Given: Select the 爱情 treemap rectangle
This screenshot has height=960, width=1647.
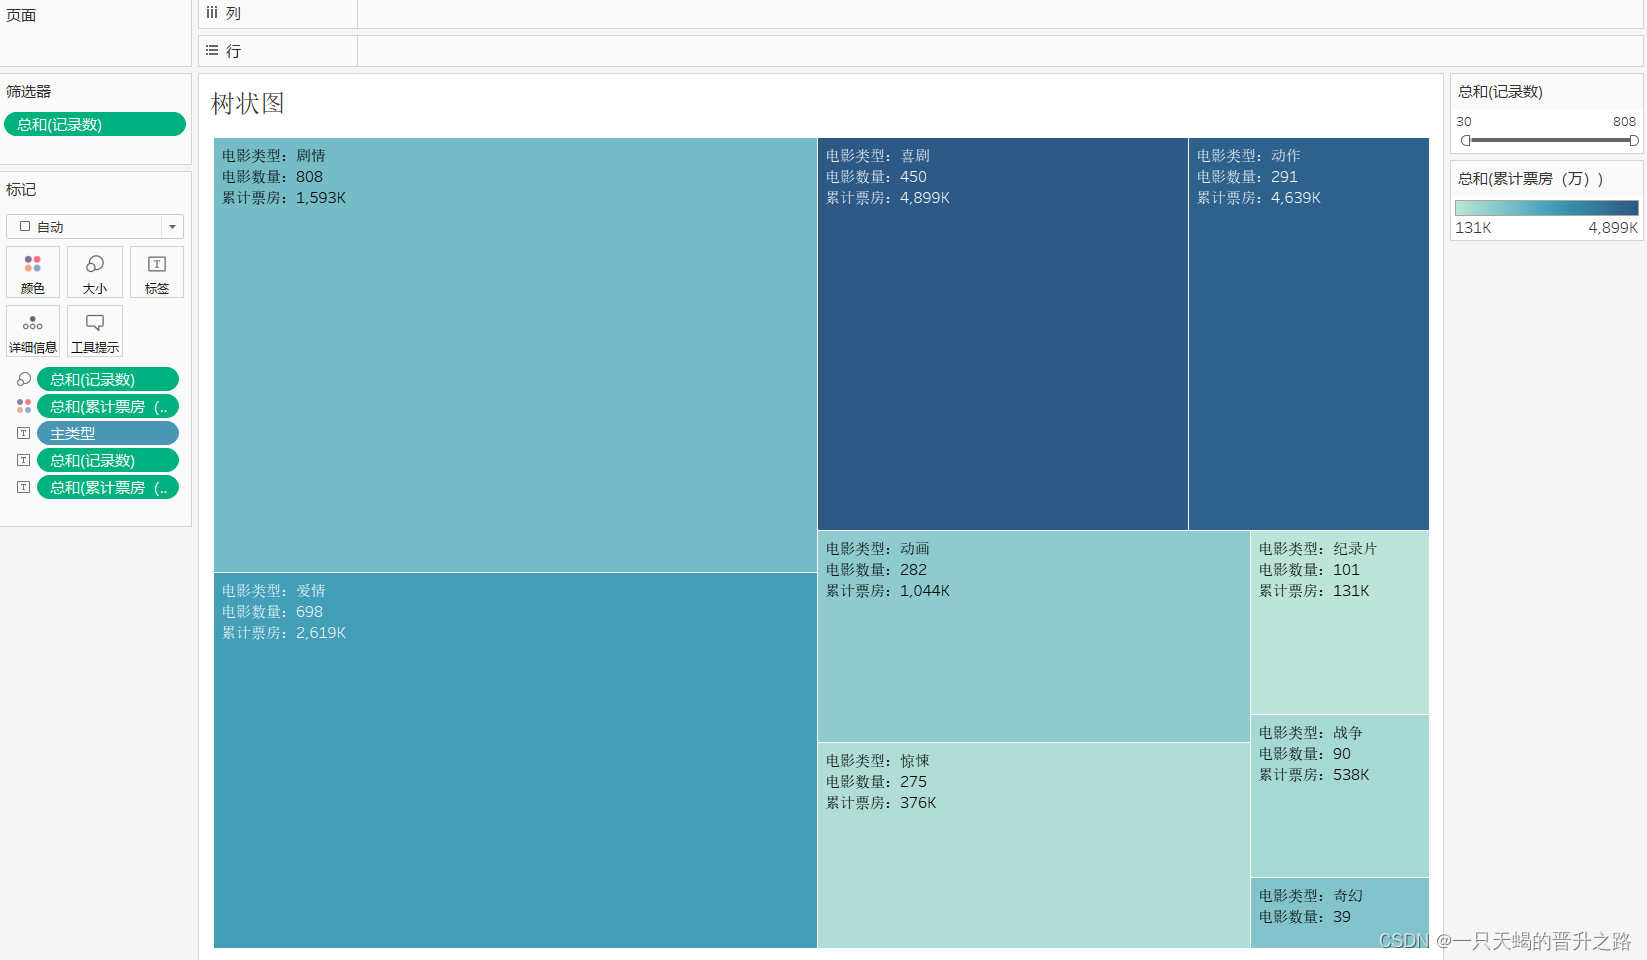Looking at the screenshot, I should tap(515, 760).
